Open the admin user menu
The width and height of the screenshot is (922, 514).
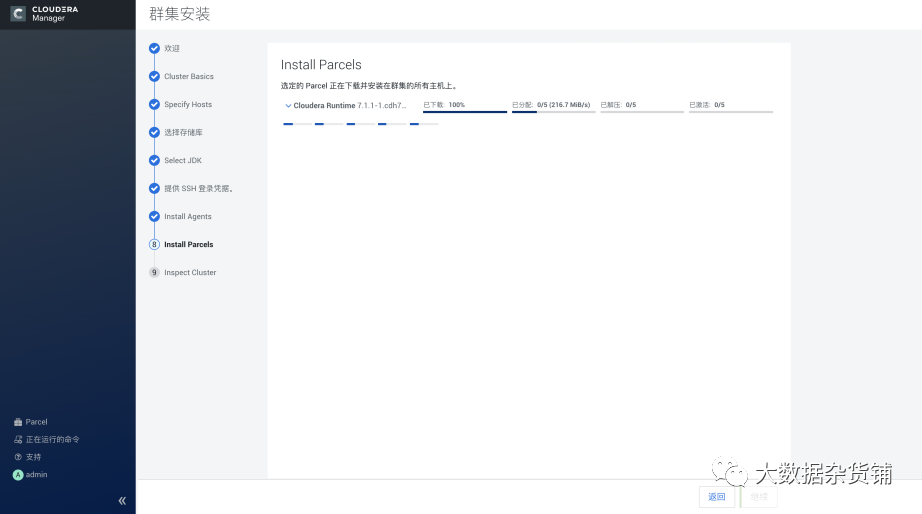click(x=36, y=475)
